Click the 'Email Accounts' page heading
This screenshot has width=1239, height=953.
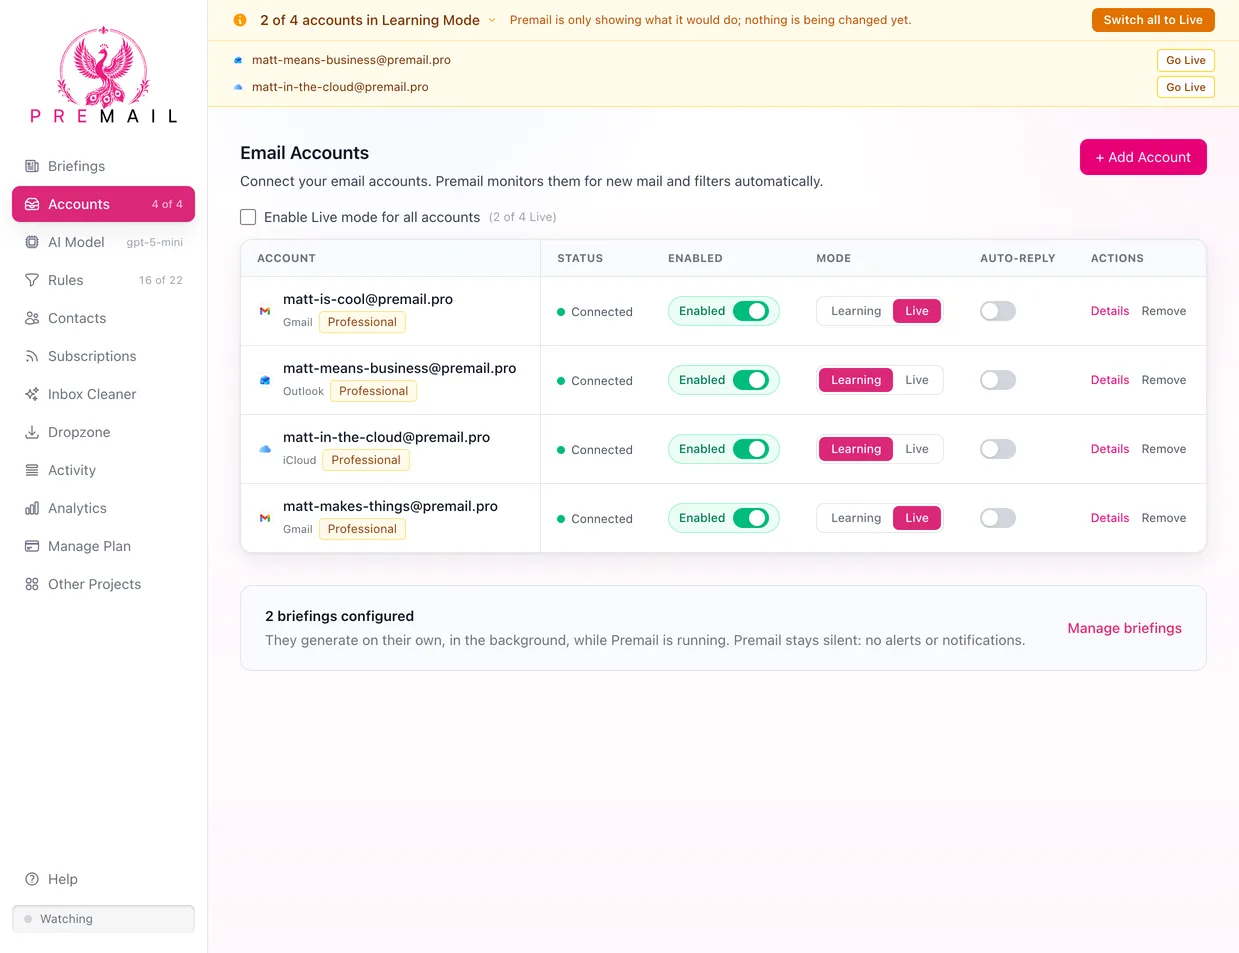(304, 153)
